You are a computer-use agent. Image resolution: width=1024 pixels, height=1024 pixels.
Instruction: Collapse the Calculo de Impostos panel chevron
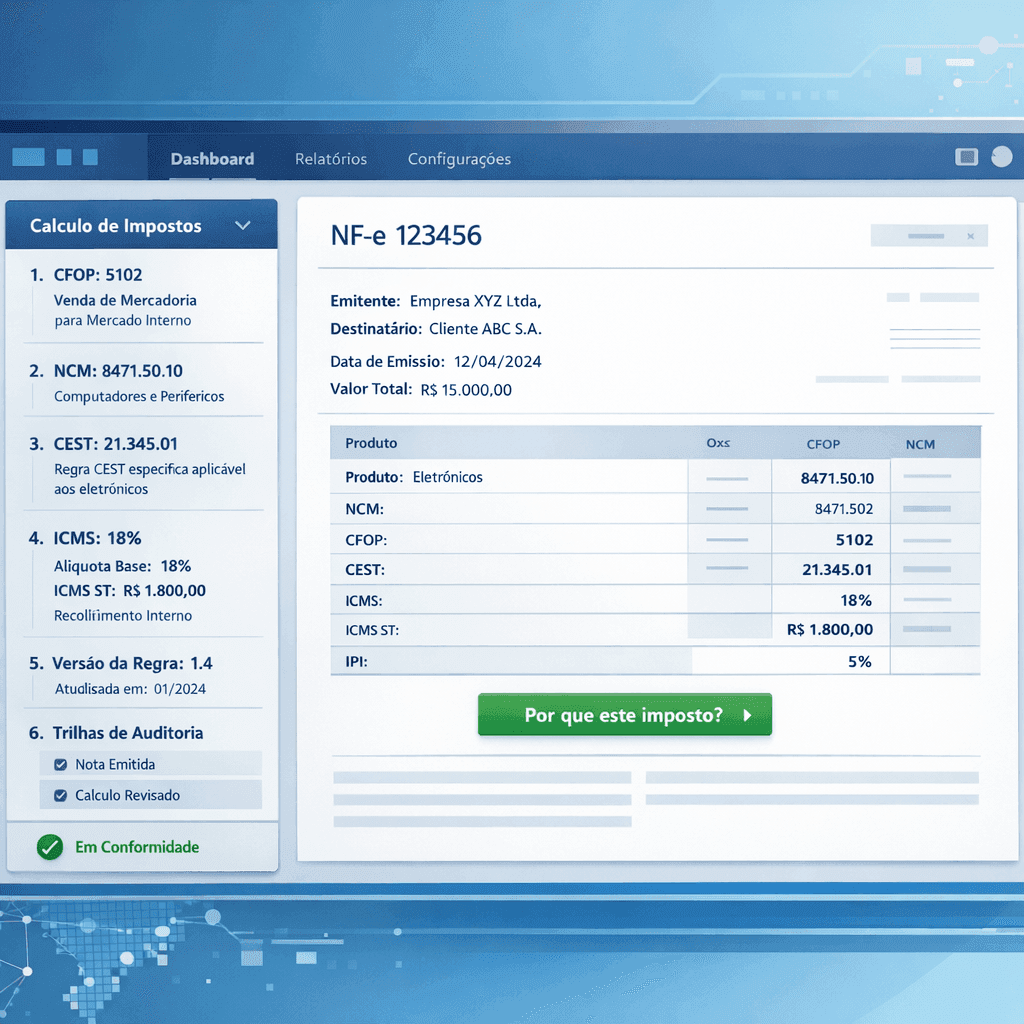[242, 225]
